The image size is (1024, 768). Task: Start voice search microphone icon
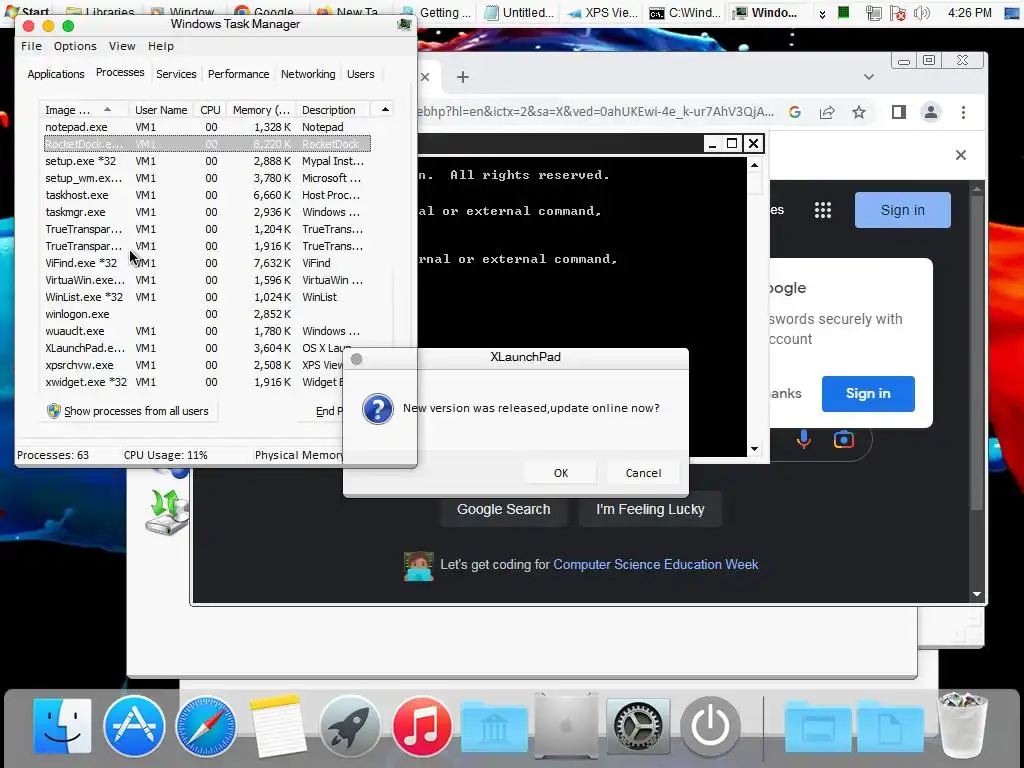pyautogui.click(x=804, y=440)
